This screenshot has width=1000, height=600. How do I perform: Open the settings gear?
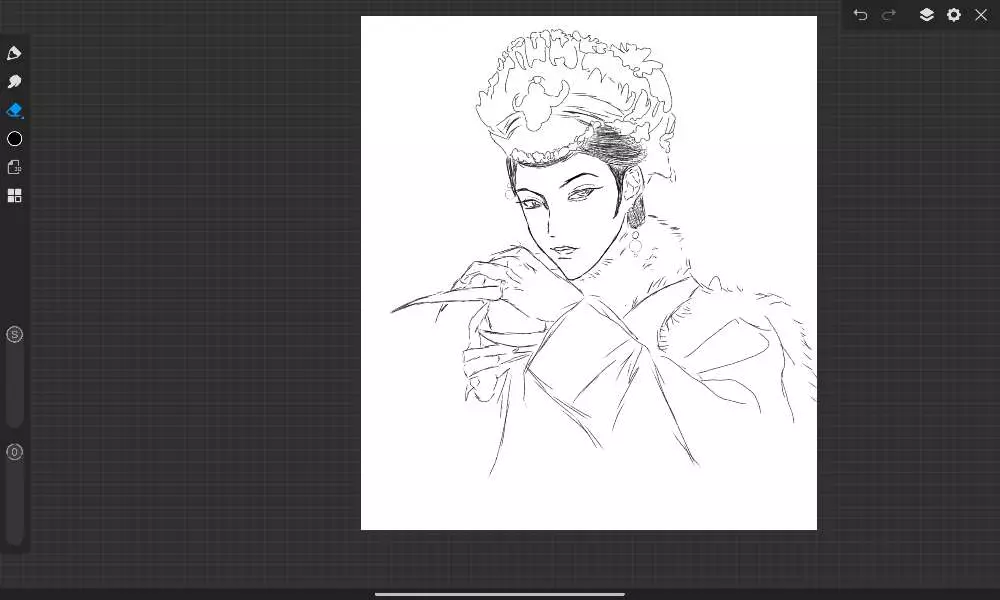pos(953,15)
